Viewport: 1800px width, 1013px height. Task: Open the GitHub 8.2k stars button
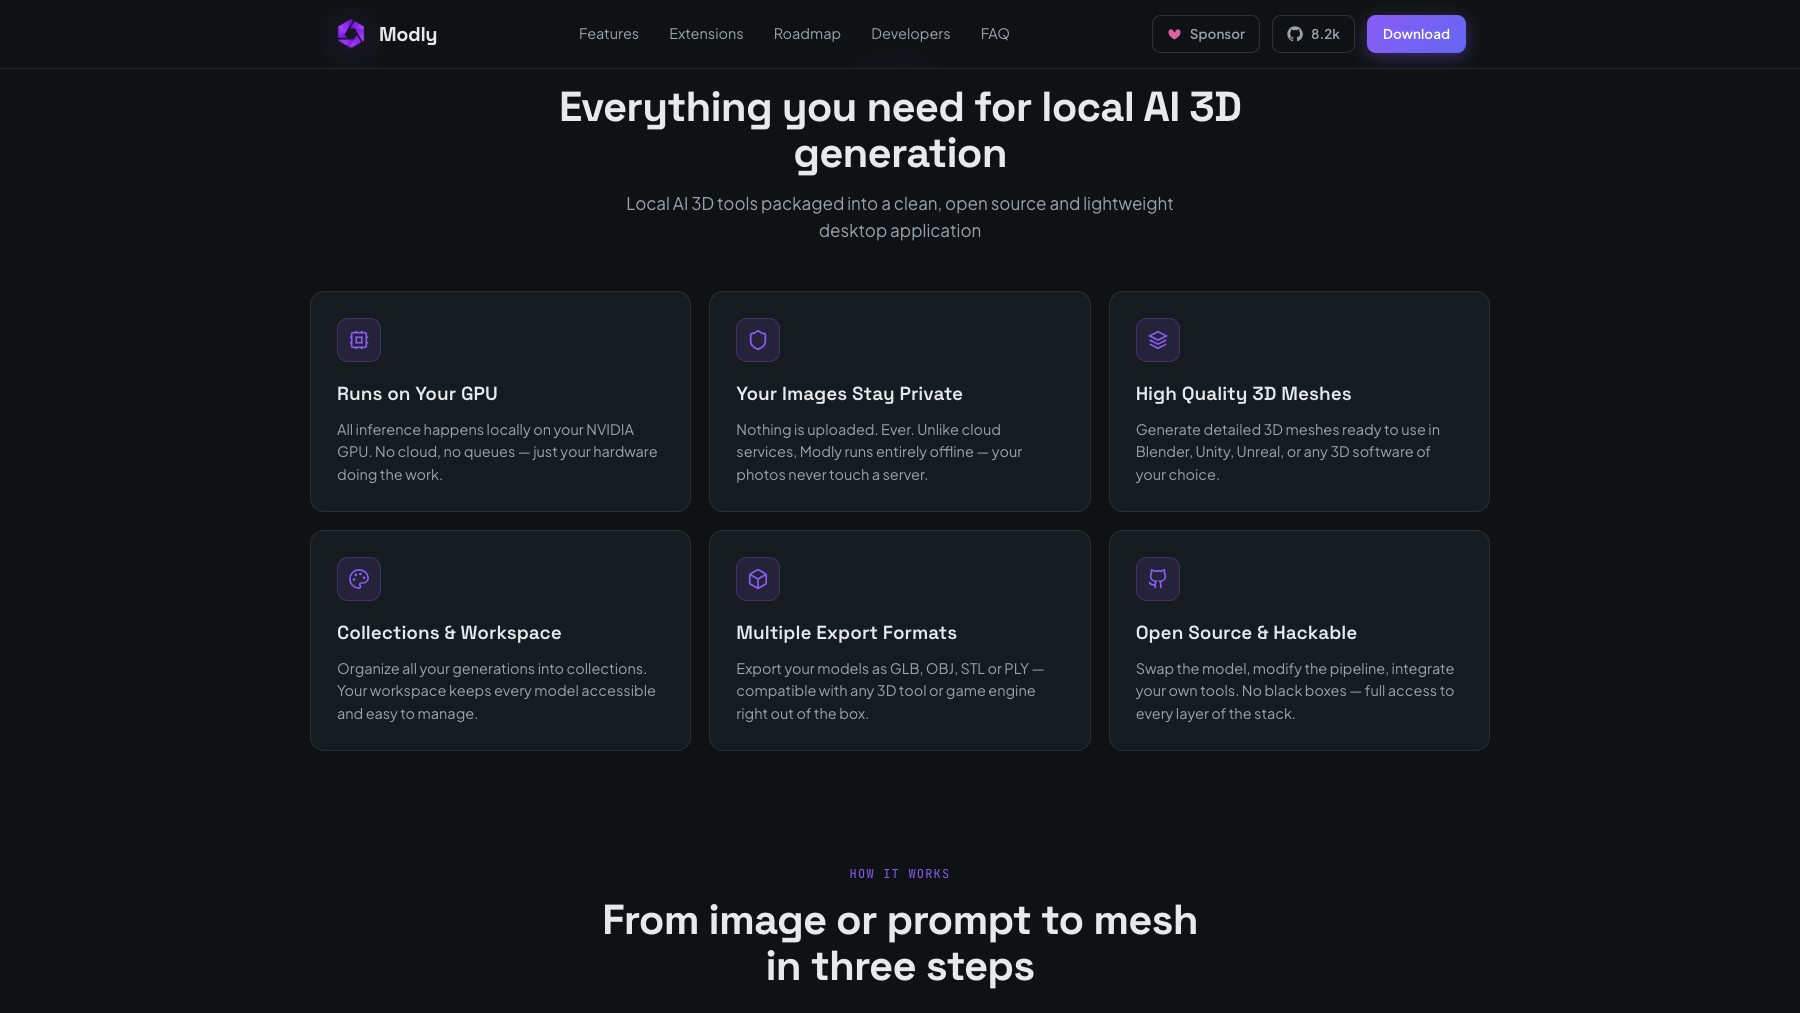(1313, 34)
